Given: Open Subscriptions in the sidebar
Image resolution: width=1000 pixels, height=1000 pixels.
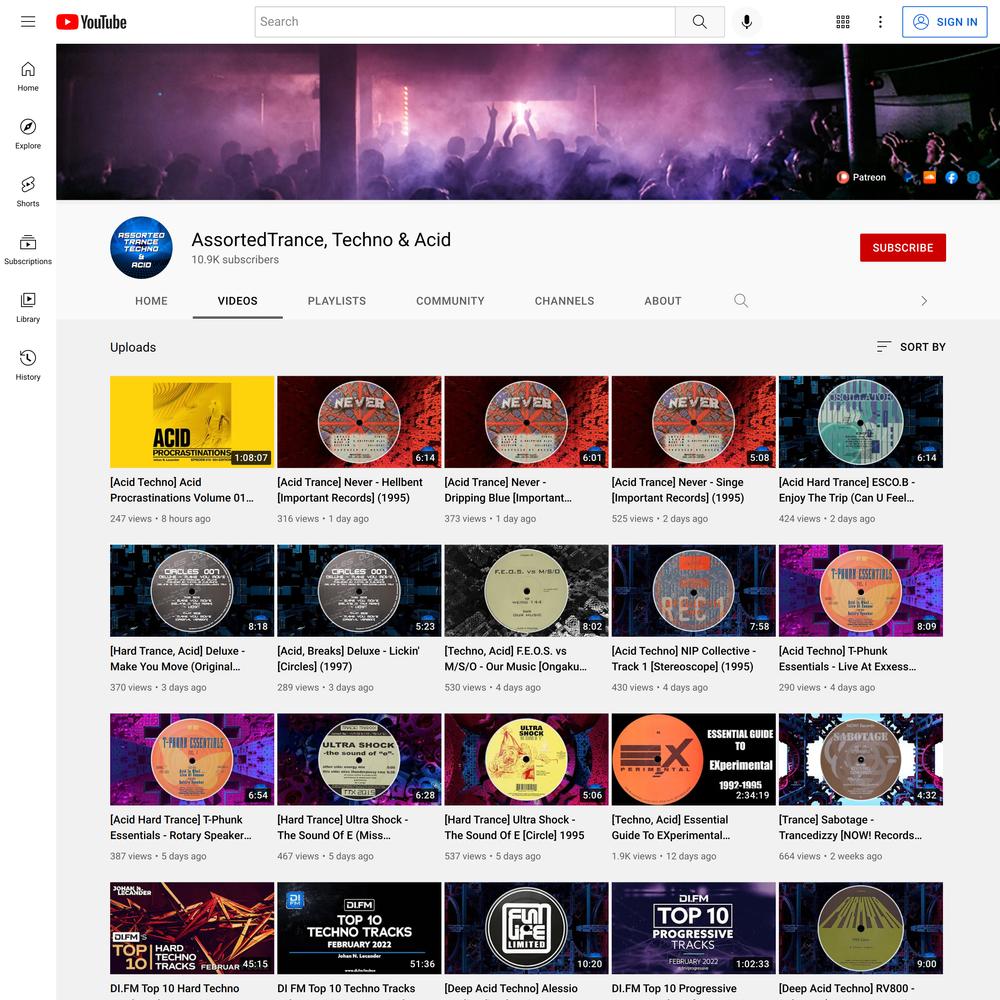Looking at the screenshot, I should 28,250.
